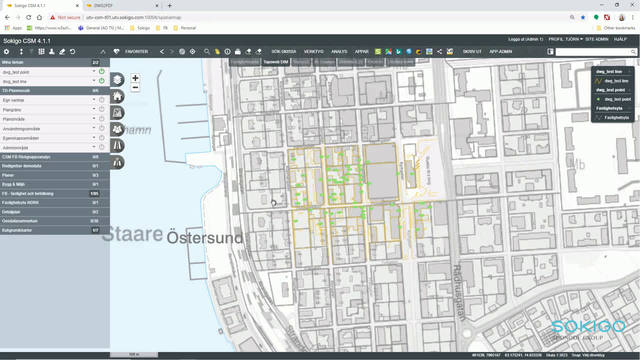Click the HJÄLP link
This screenshot has height=360, width=640.
620,39
